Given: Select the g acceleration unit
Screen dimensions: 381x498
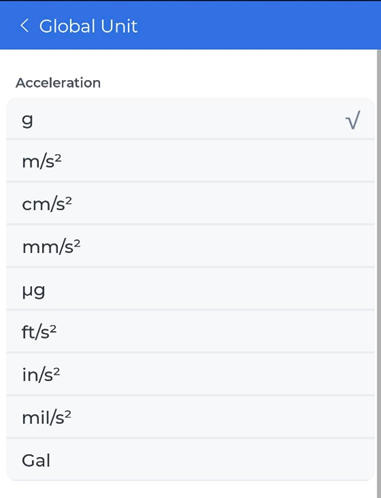Looking at the screenshot, I should [x=190, y=119].
